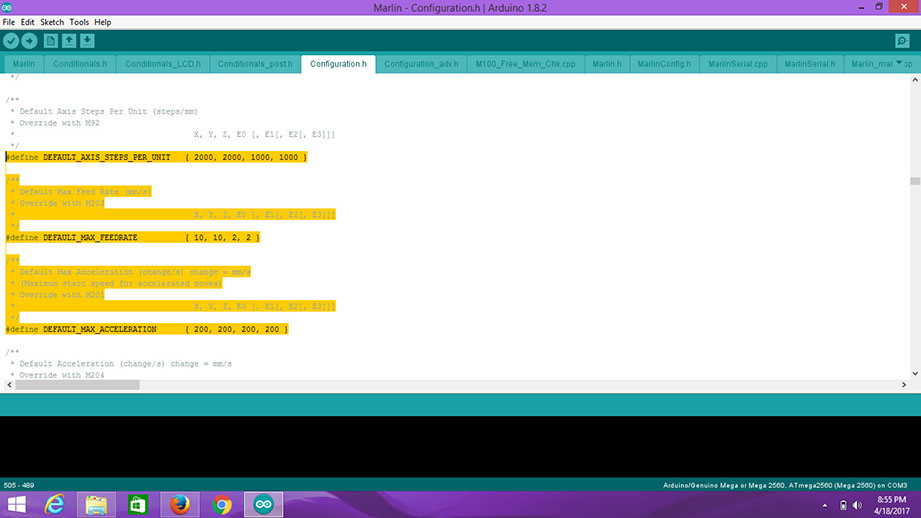Switch to the Configuration_adv.h tab
The width and height of the screenshot is (921, 518).
coord(421,64)
